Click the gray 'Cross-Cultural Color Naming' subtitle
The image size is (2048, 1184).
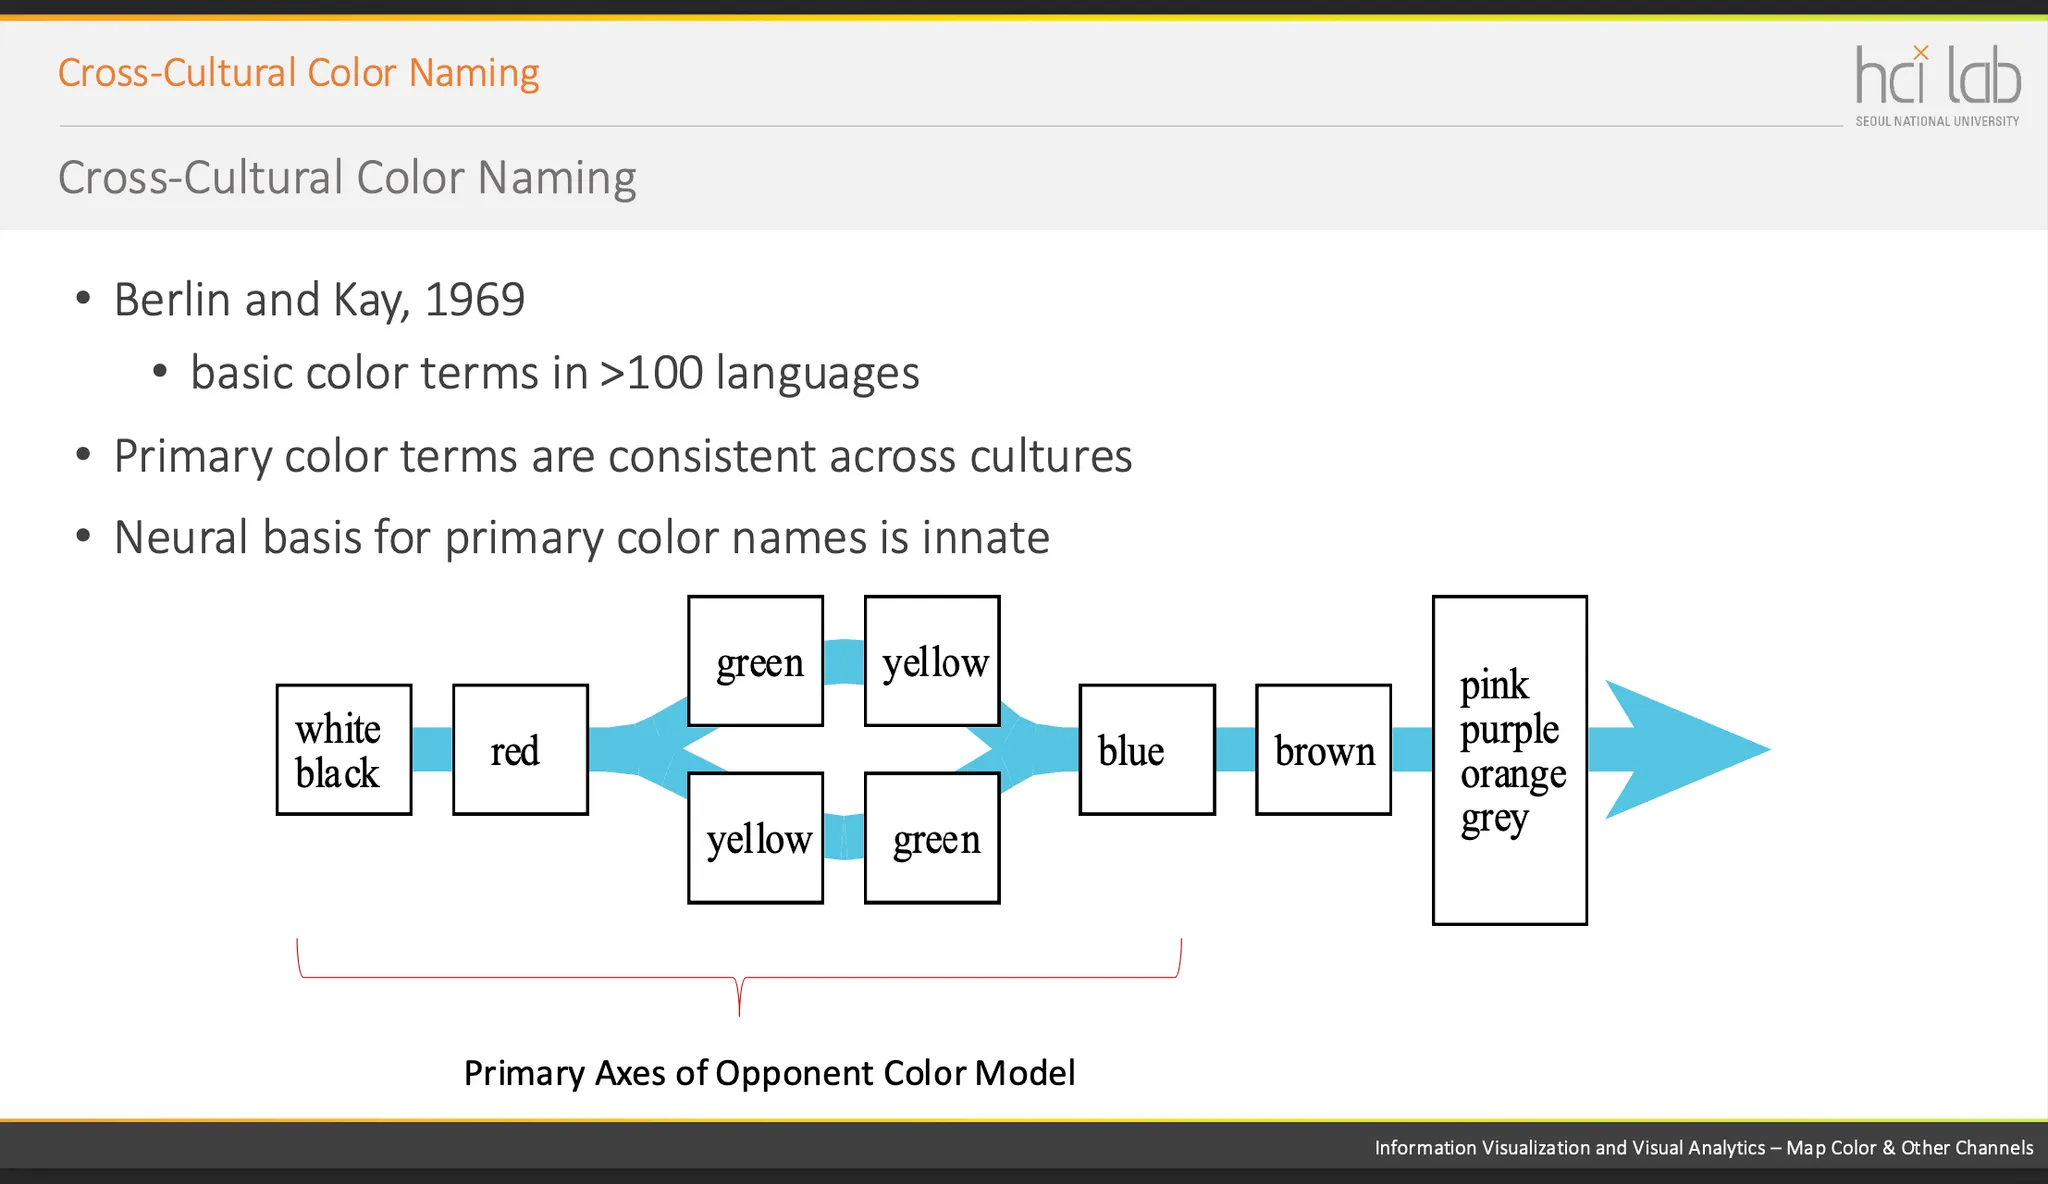click(x=347, y=178)
